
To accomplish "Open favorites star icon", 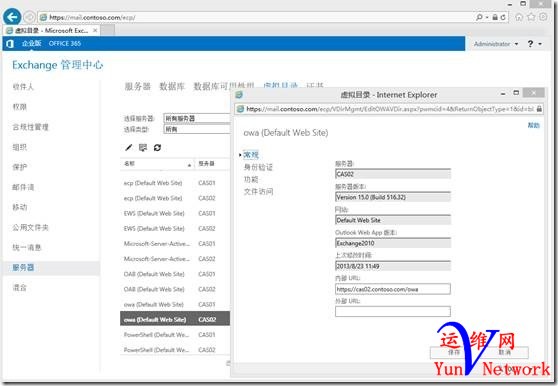I will (x=531, y=17).
